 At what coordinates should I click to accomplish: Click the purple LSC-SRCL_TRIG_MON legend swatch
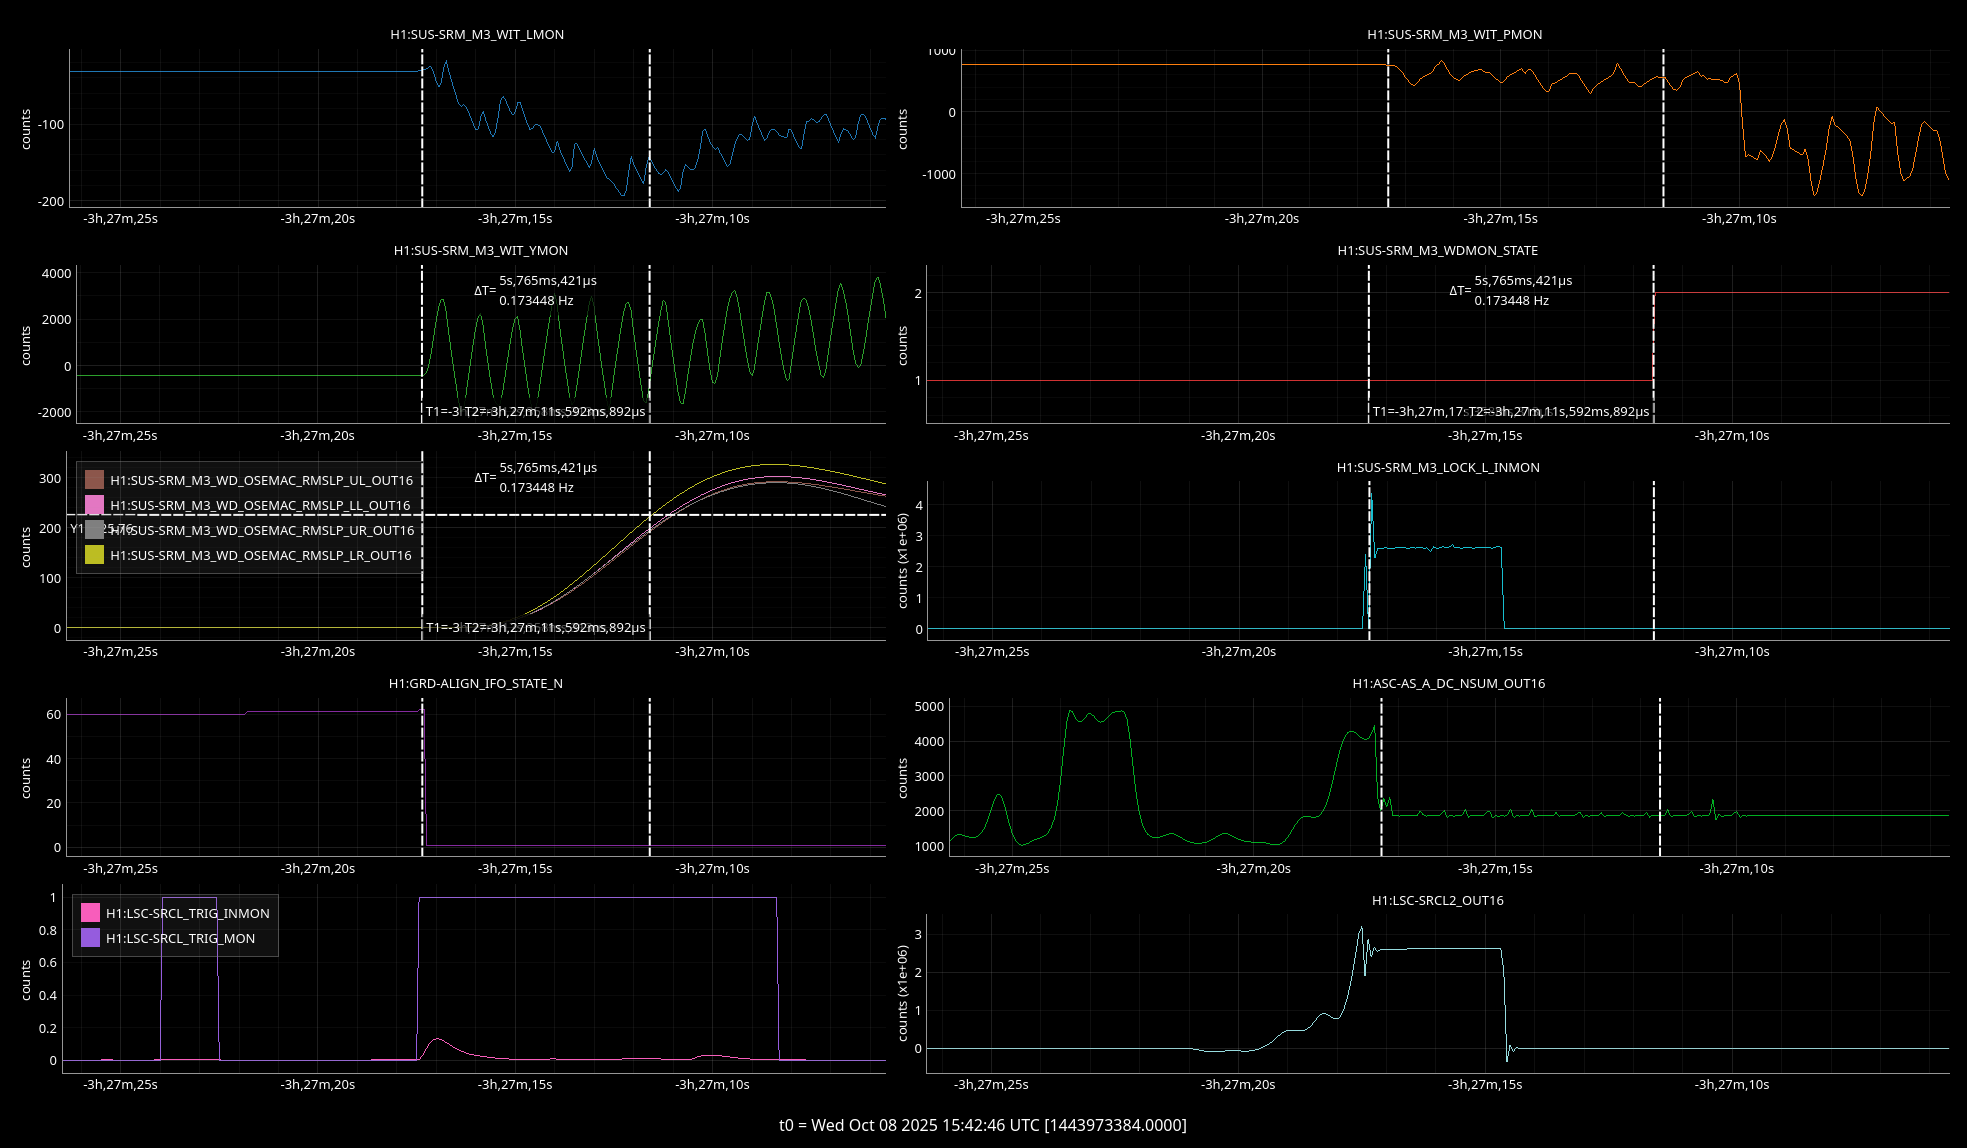pyautogui.click(x=90, y=938)
